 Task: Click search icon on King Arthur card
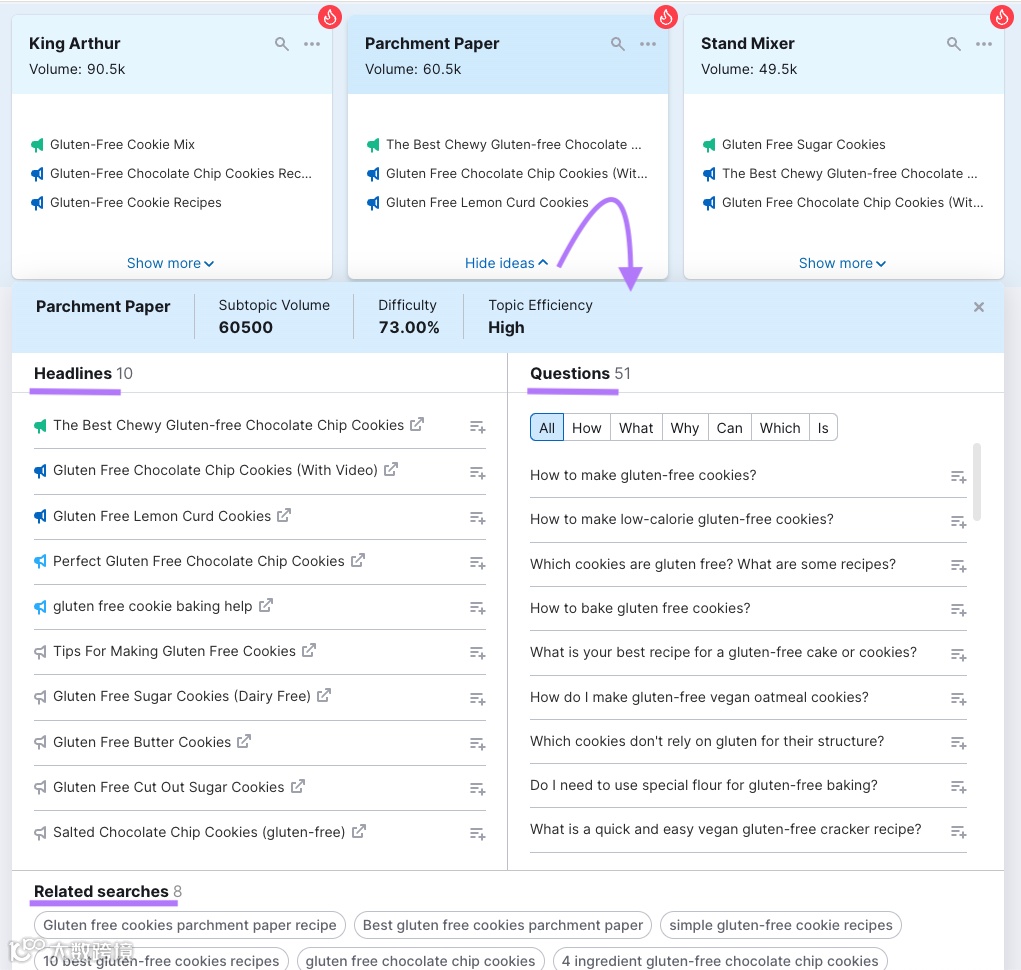282,44
